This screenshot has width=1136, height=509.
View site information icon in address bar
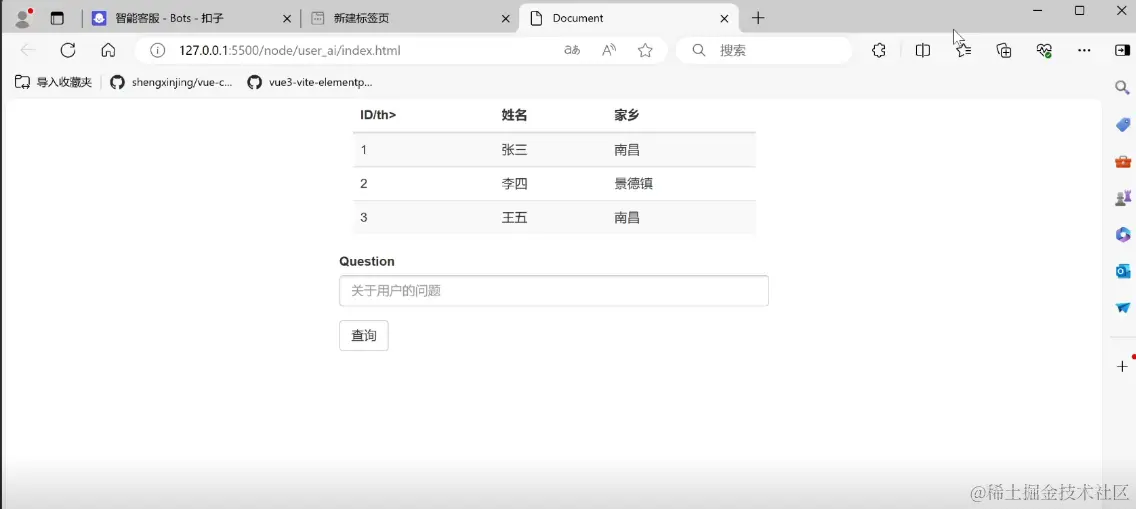pyautogui.click(x=157, y=51)
